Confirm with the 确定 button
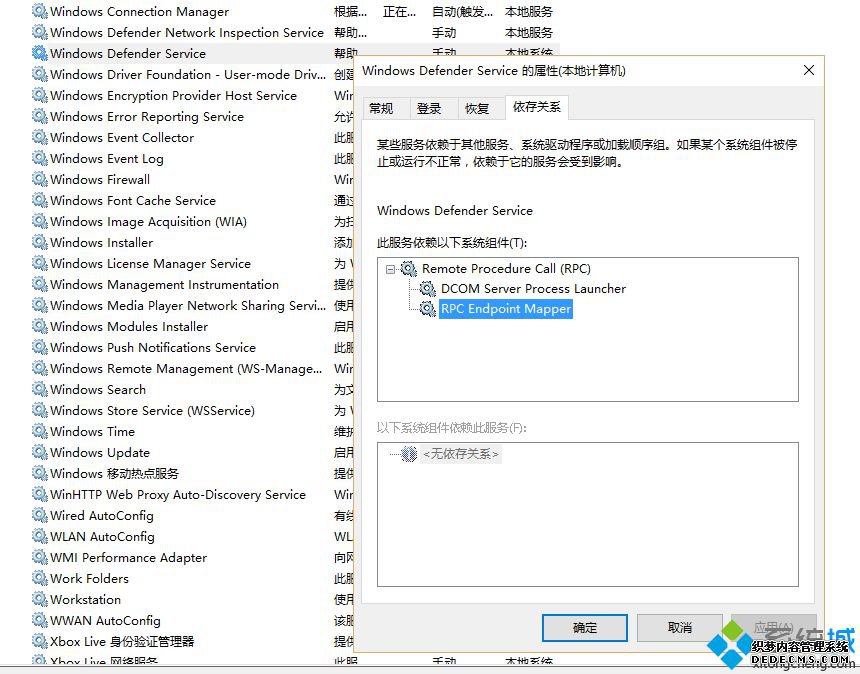Image resolution: width=860 pixels, height=674 pixels. [x=585, y=627]
